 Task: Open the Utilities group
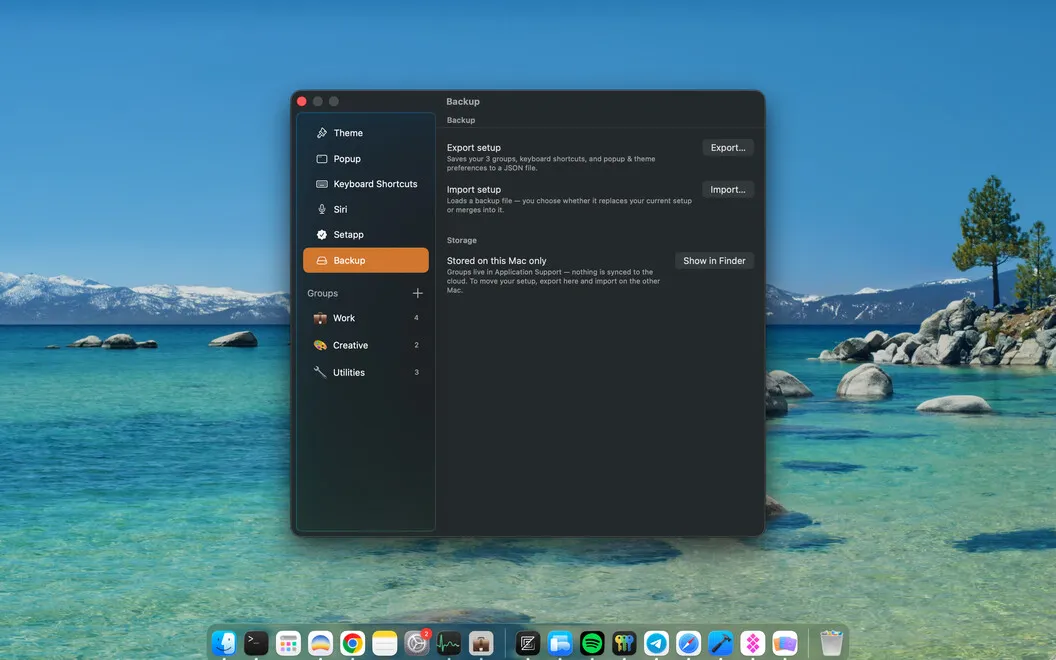366,372
